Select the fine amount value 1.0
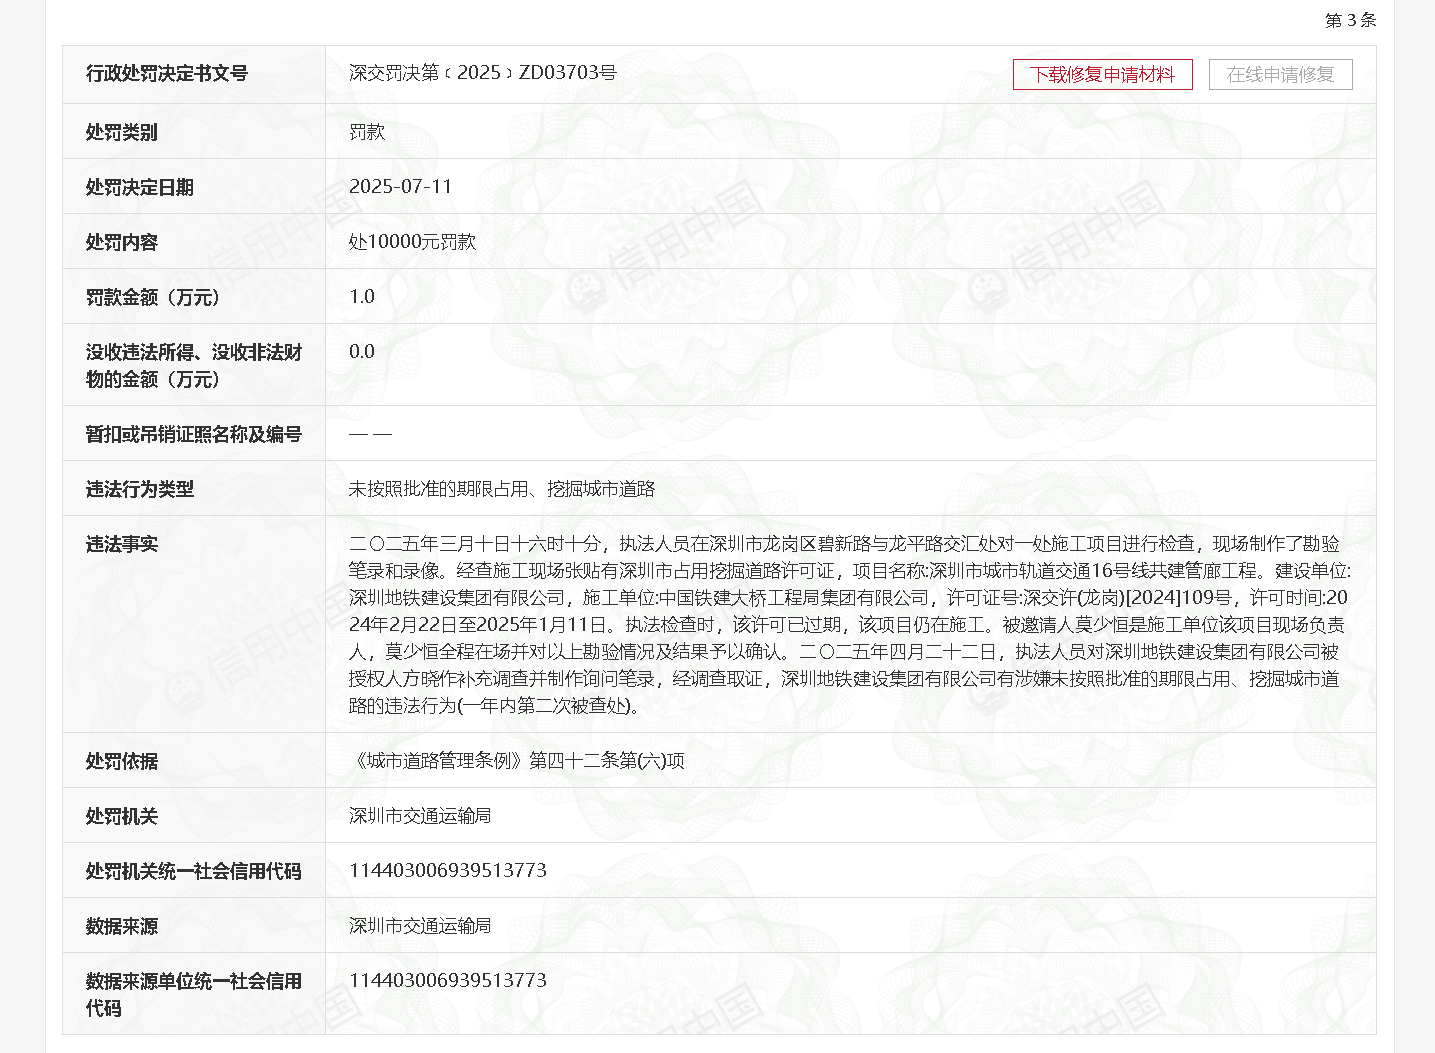The width and height of the screenshot is (1435, 1053). (x=362, y=297)
